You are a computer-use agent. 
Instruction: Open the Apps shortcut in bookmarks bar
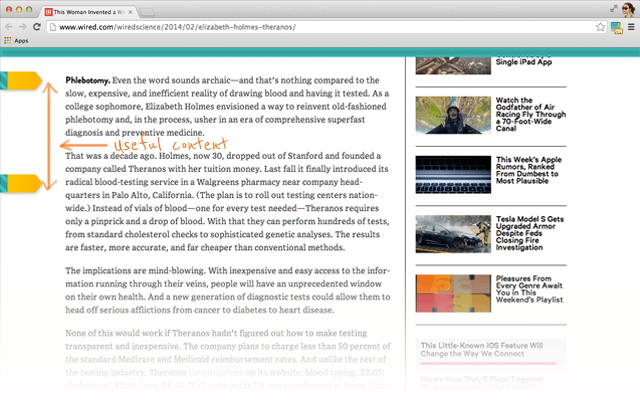click(16, 40)
